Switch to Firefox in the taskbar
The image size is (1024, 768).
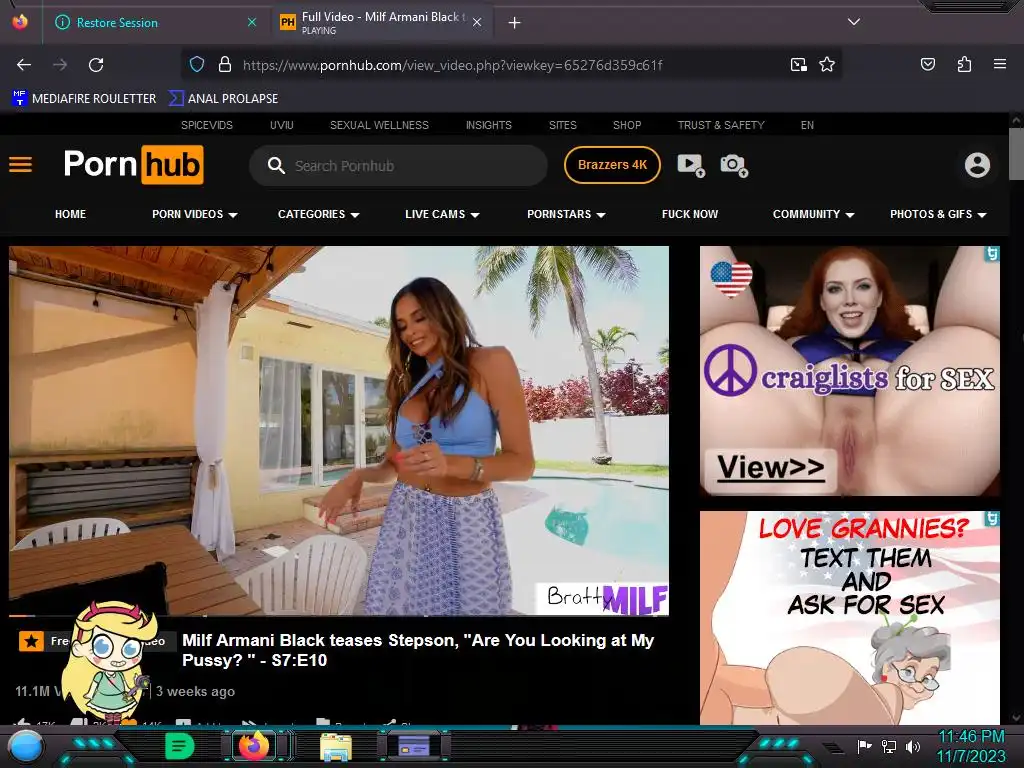(253, 745)
